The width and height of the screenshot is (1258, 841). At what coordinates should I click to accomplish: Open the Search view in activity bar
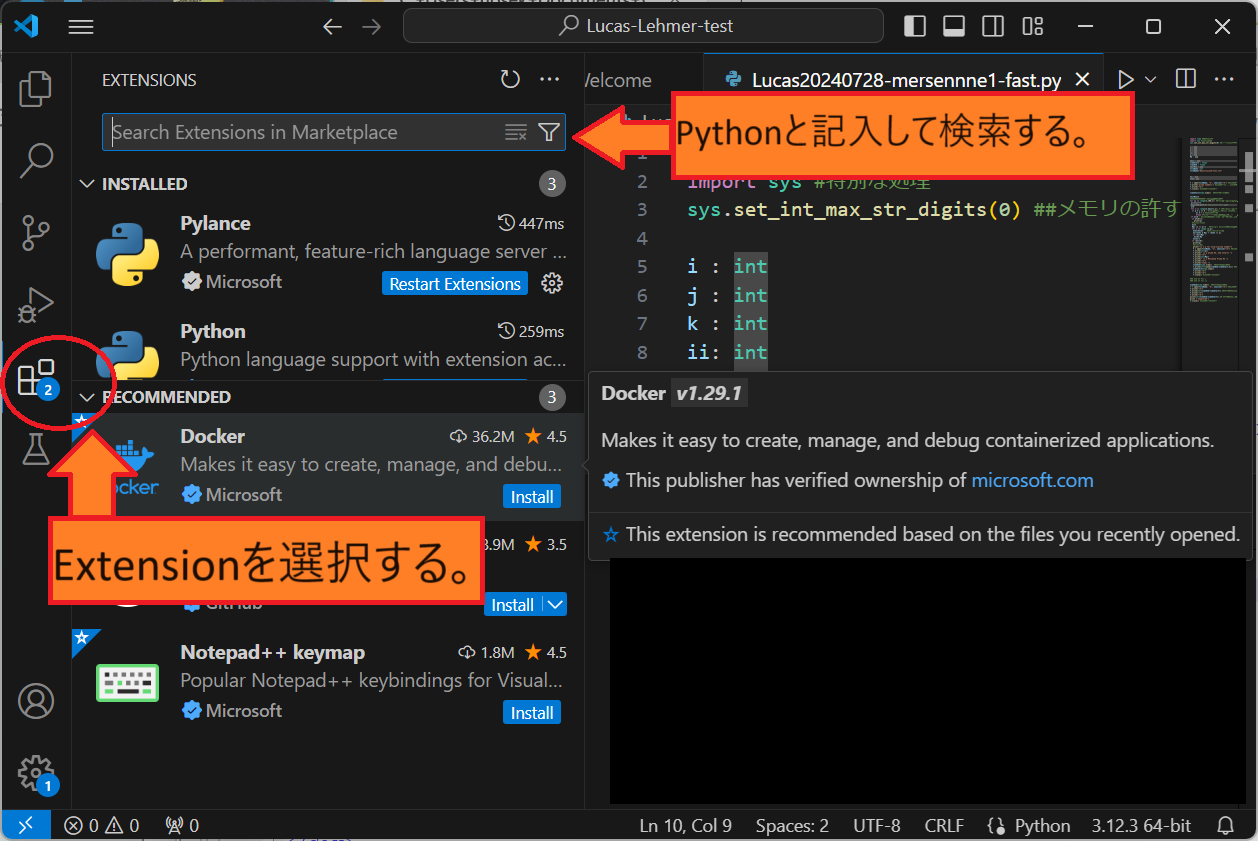pyautogui.click(x=36, y=158)
